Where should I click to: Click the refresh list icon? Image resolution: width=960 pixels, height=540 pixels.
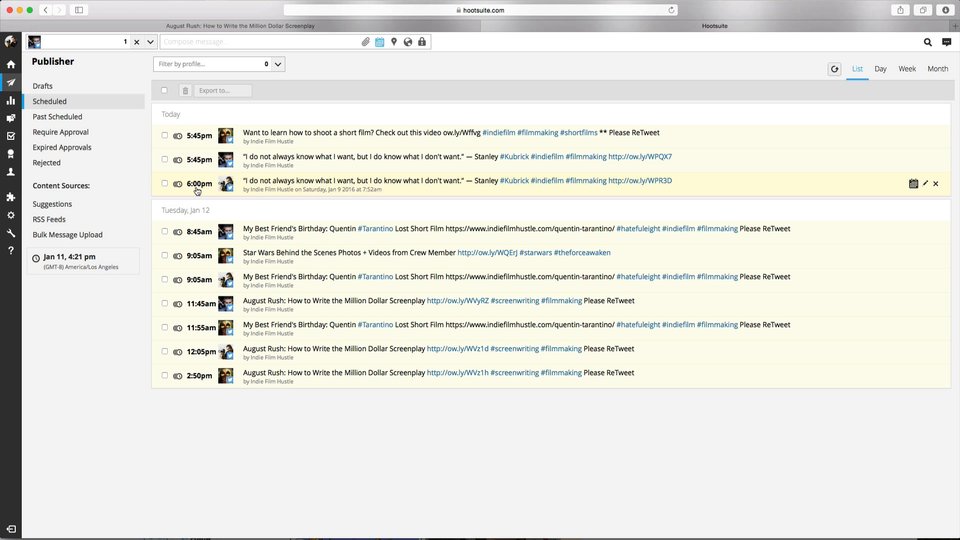pos(834,69)
